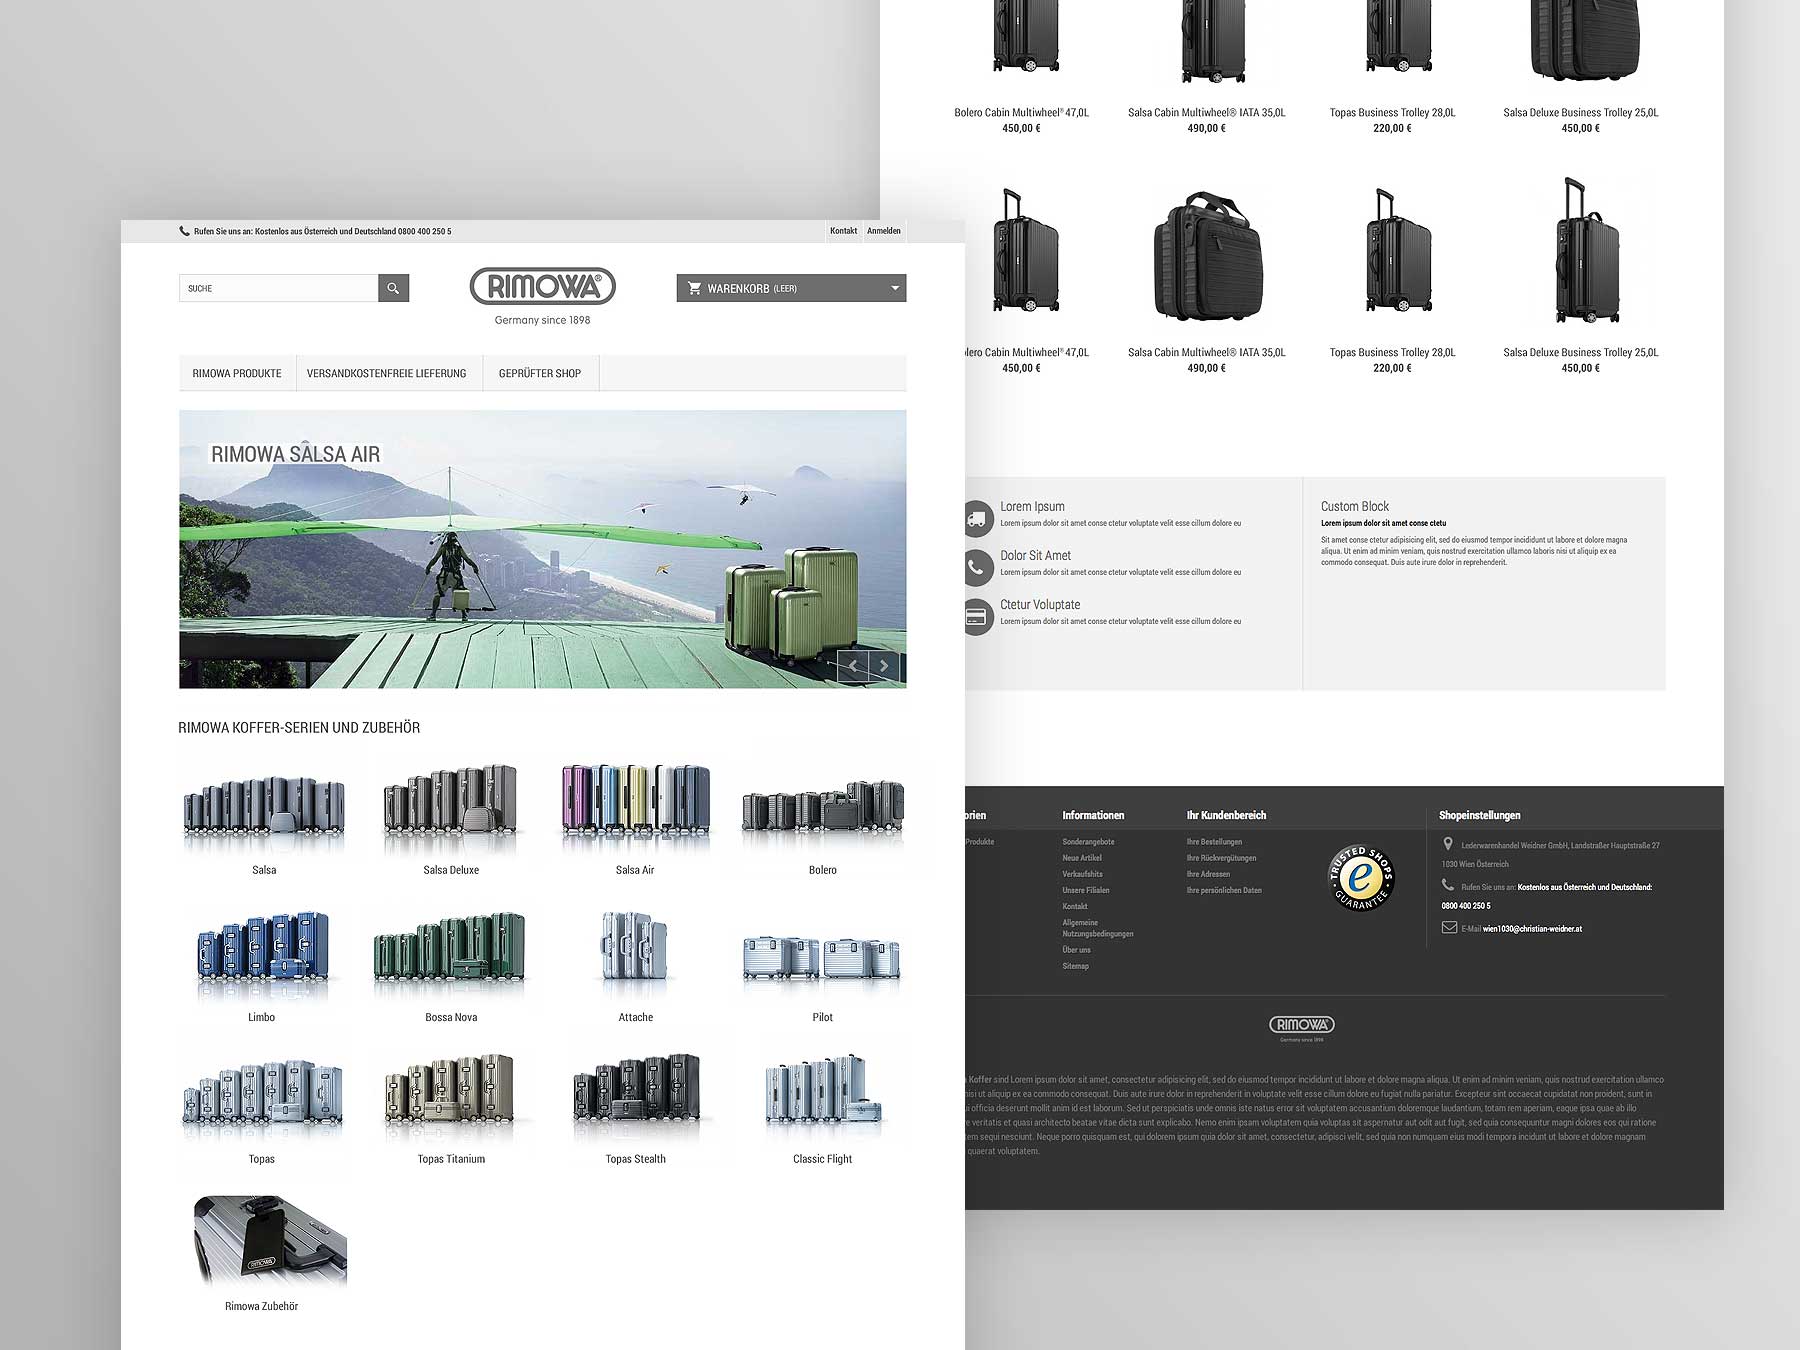The image size is (1800, 1350).
Task: Open Über uns footer link
Action: [x=1076, y=950]
